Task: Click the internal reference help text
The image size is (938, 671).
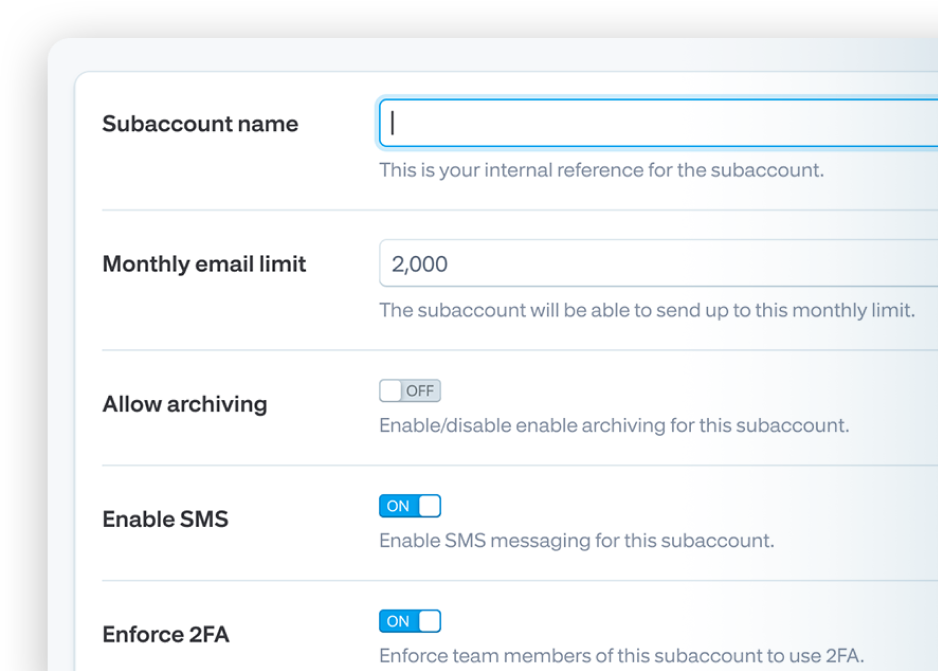Action: 601,170
